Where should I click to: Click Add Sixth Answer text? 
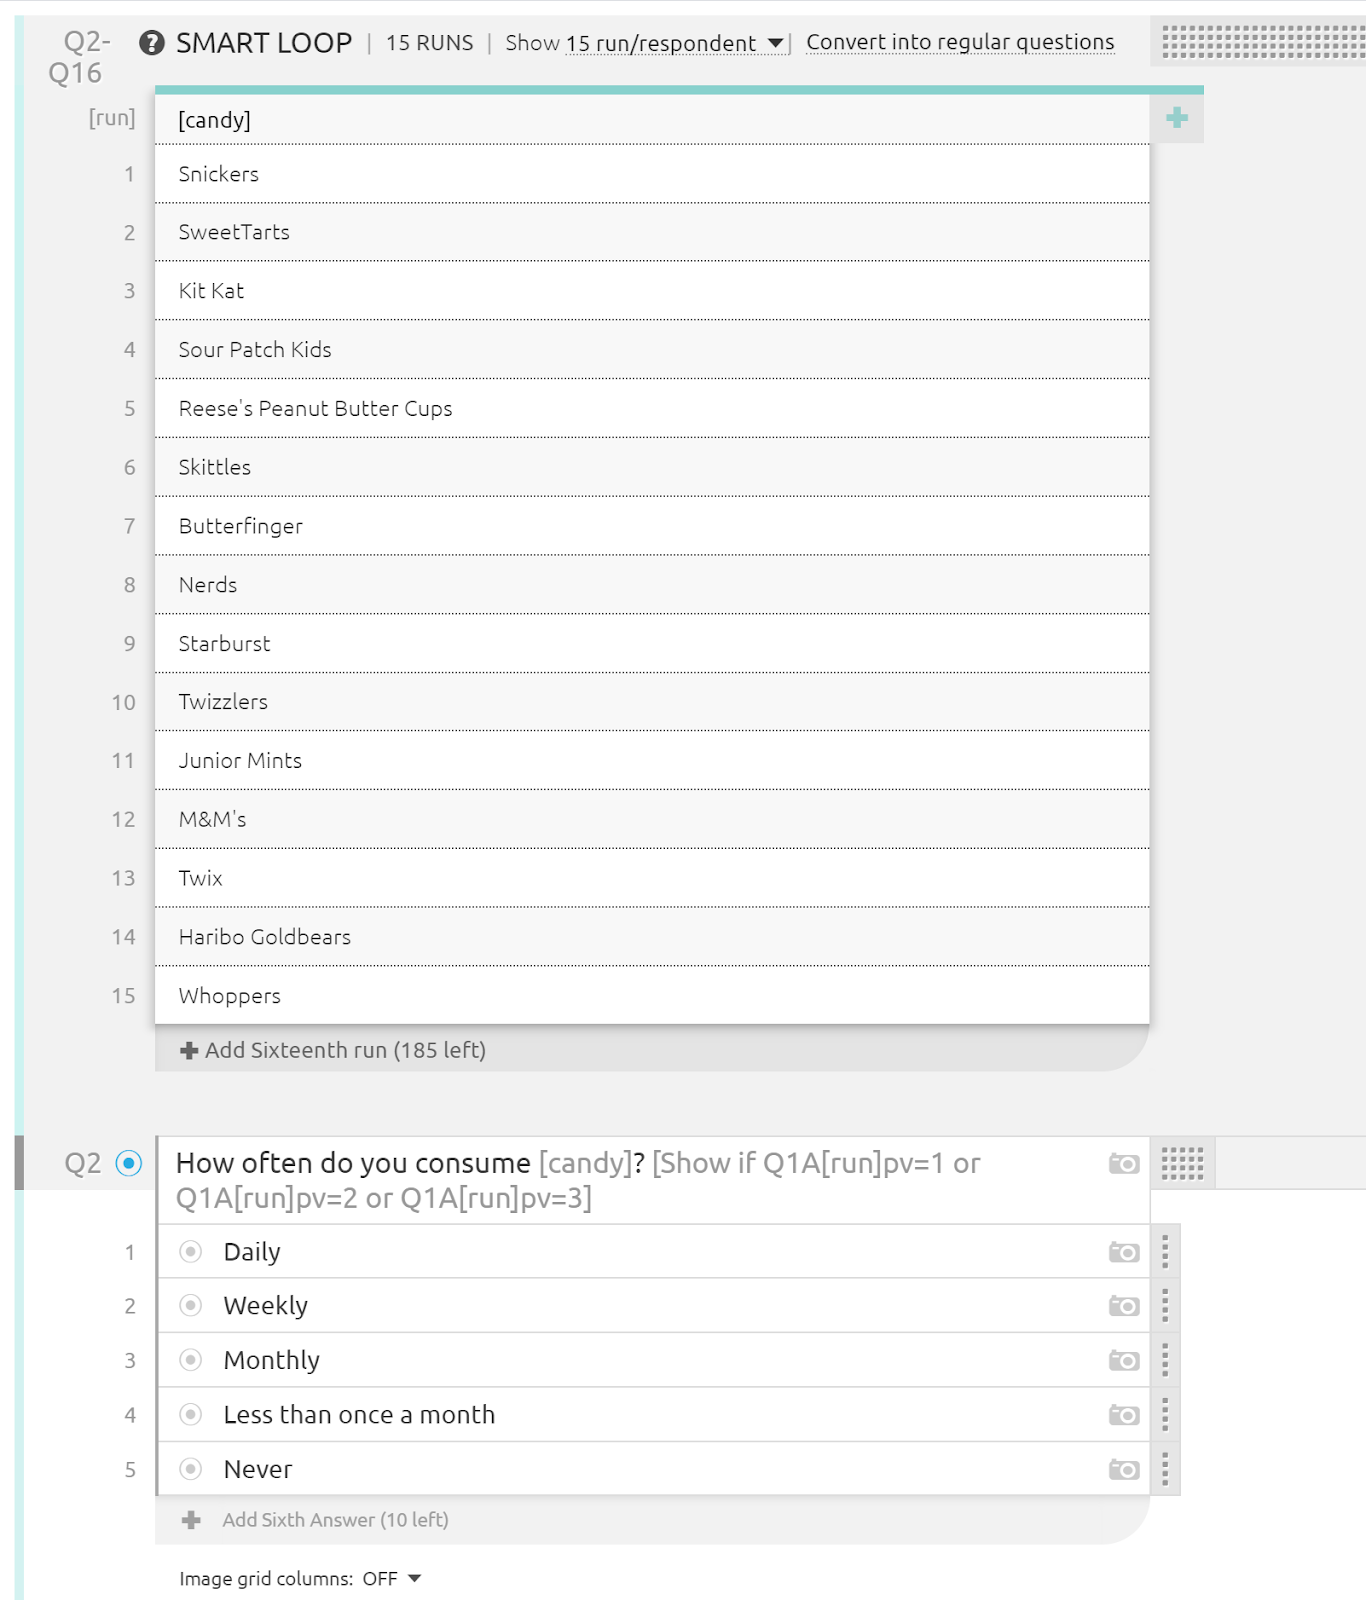pos(335,1520)
